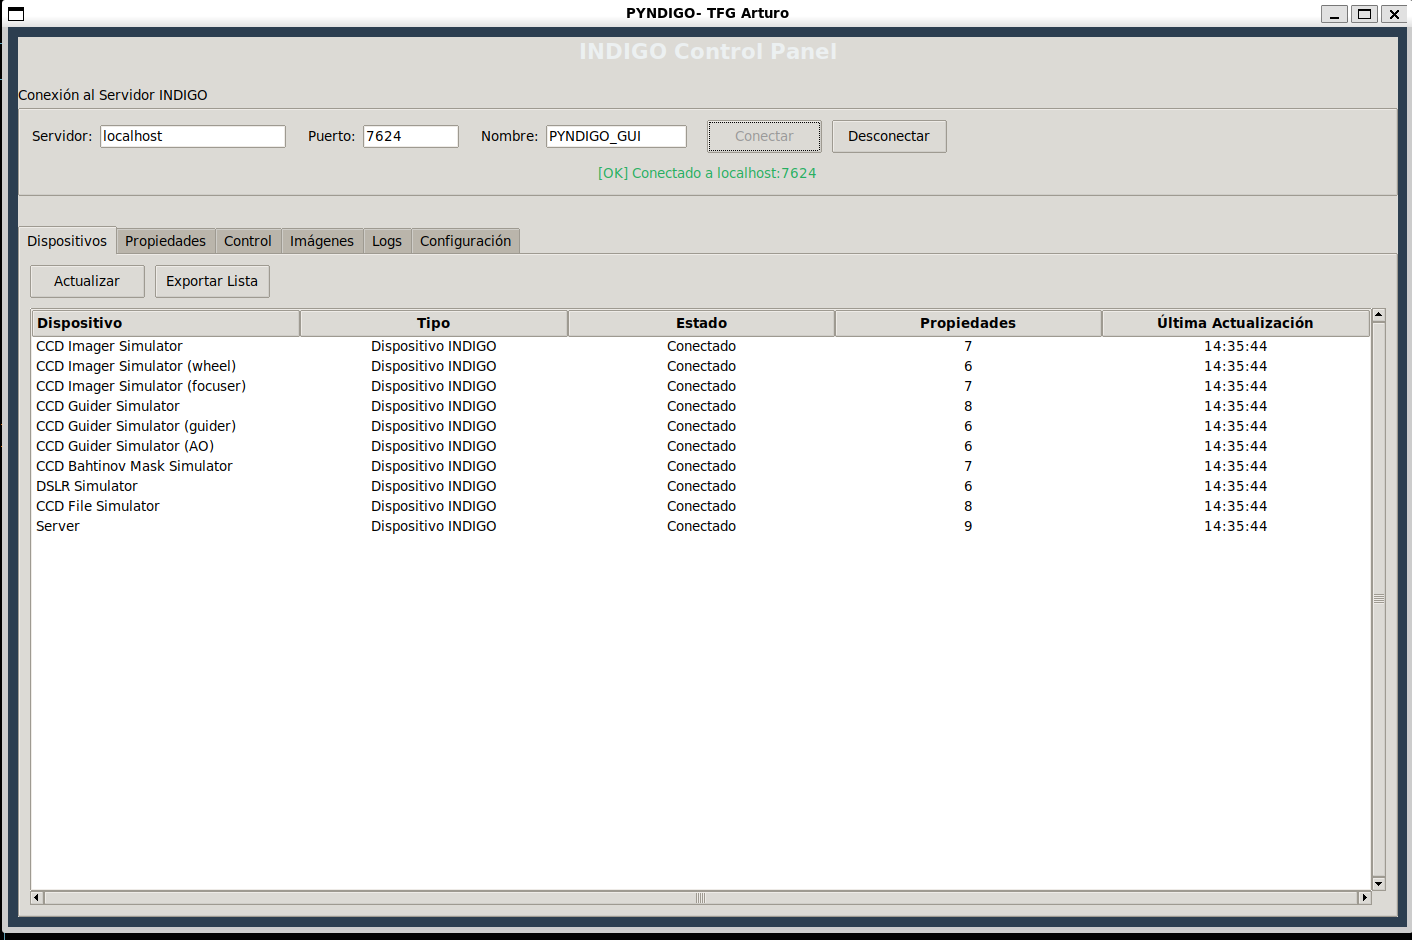
Task: Click the Actualizar button
Action: tap(87, 281)
